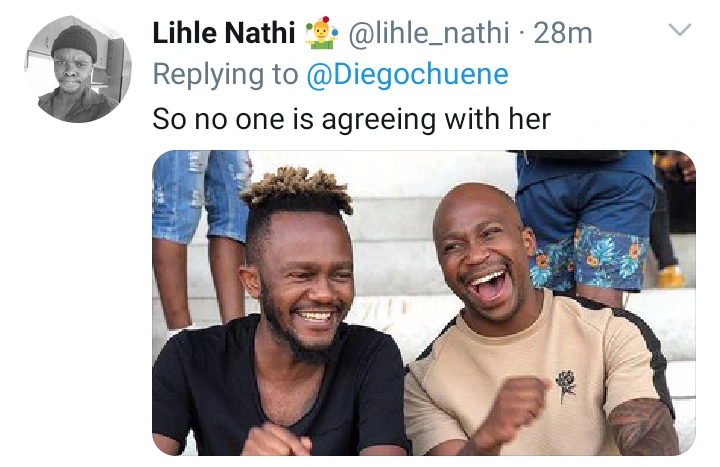The width and height of the screenshot is (720, 467).
Task: Open the tweet options chevron menu
Action: coord(680,29)
